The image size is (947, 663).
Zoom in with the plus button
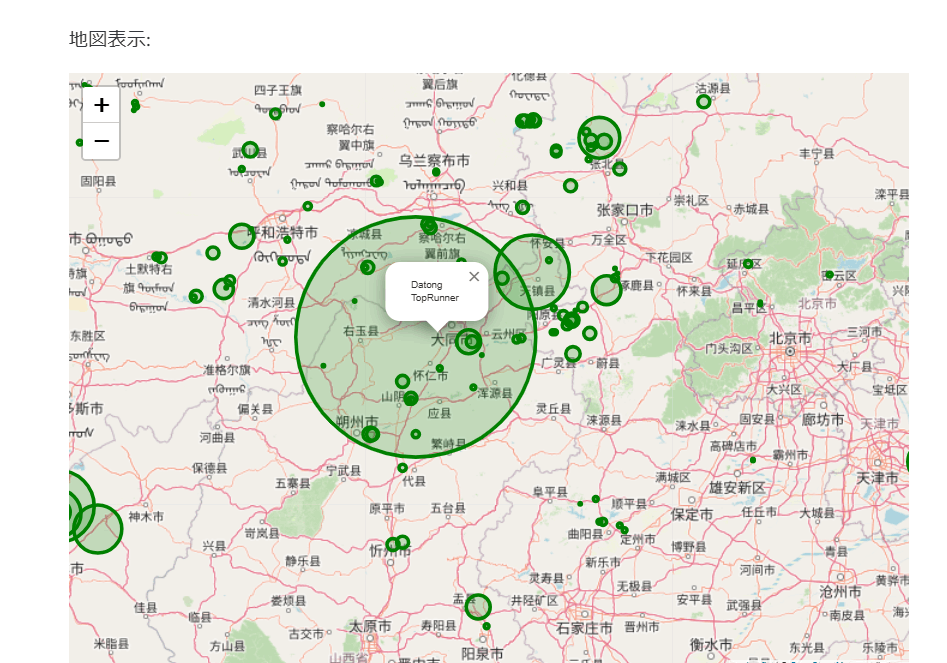pos(101,105)
